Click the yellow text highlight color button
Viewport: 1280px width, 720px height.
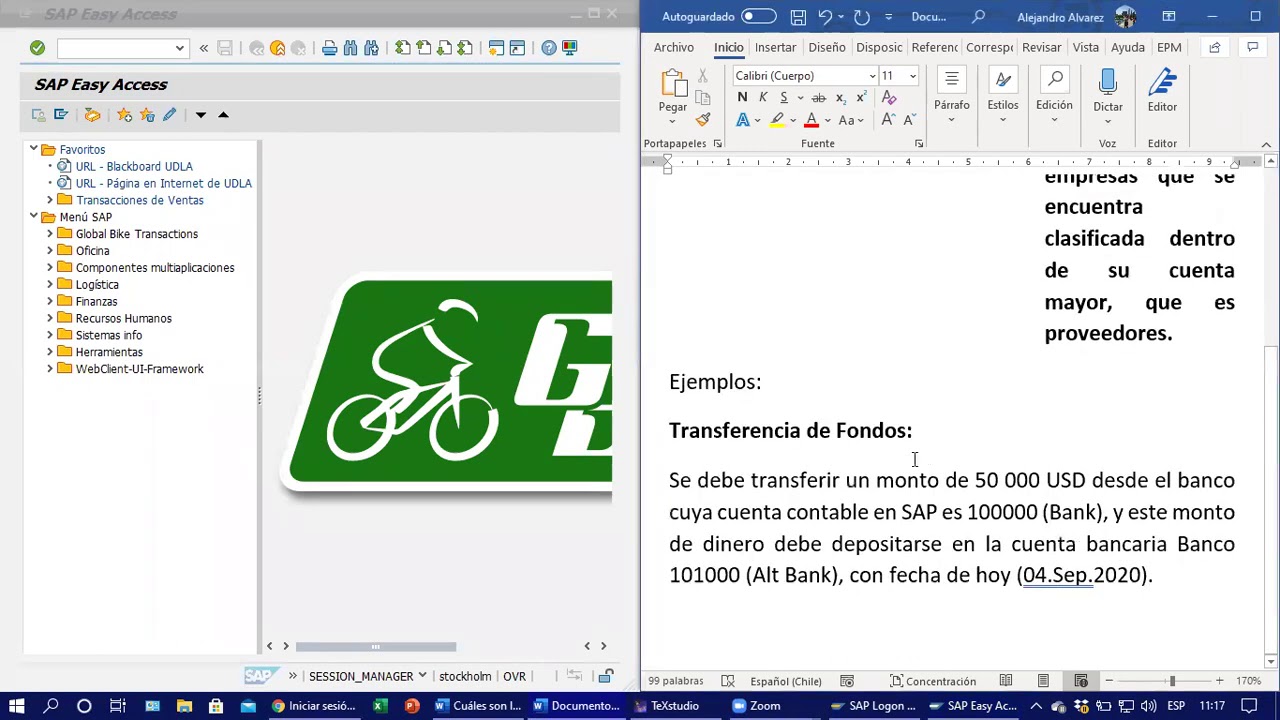[x=777, y=120]
